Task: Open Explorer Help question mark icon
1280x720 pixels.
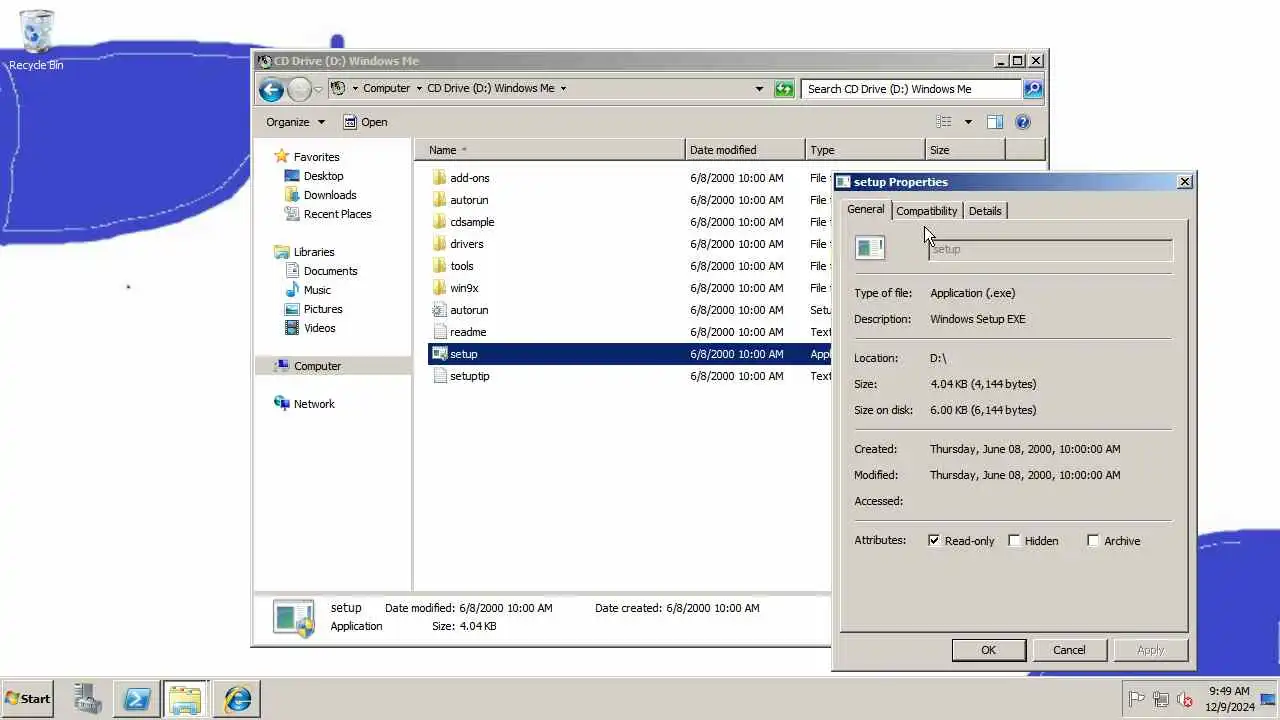Action: click(x=1023, y=122)
